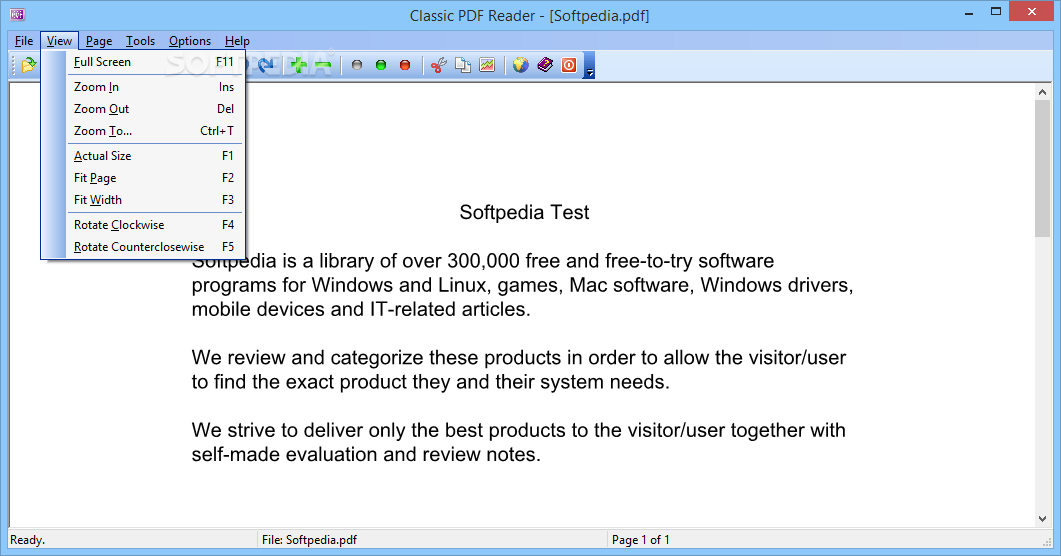Close the Classic PDF Reader window
This screenshot has width=1061, height=556.
point(1032,11)
